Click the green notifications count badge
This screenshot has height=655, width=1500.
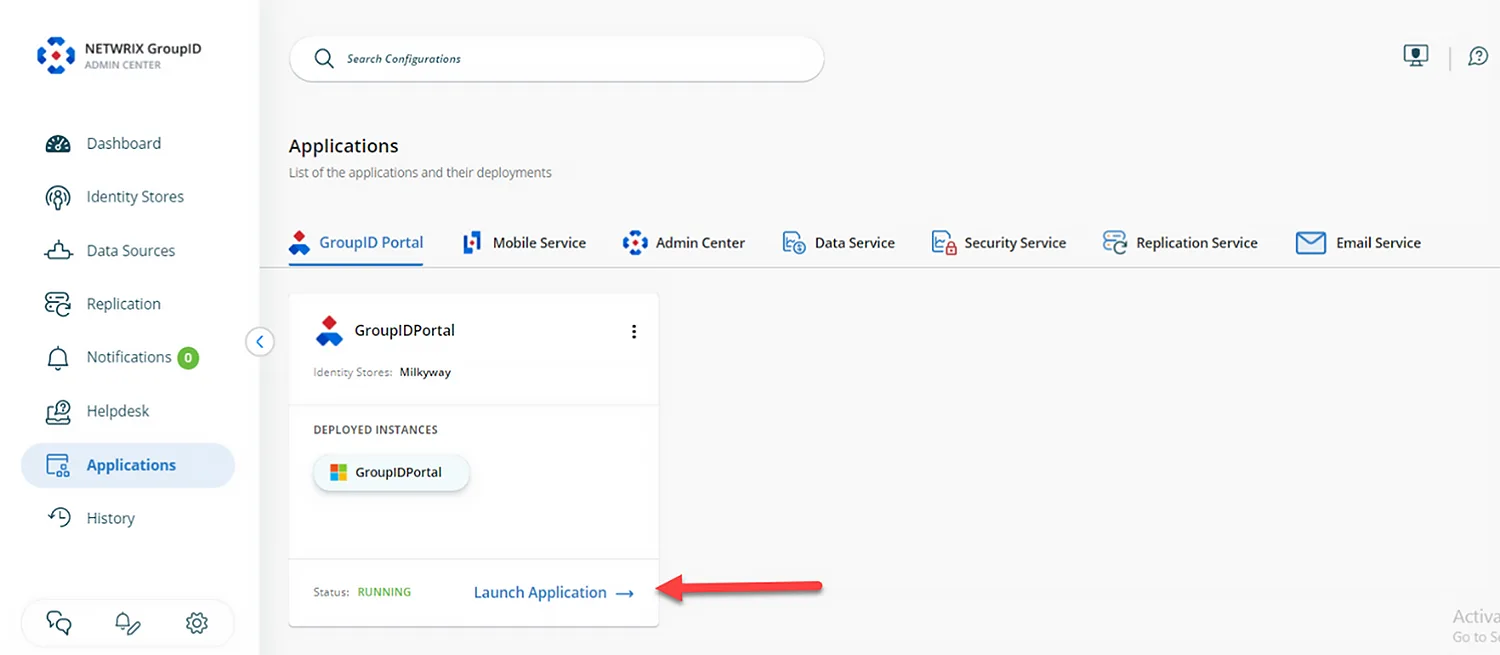[188, 358]
